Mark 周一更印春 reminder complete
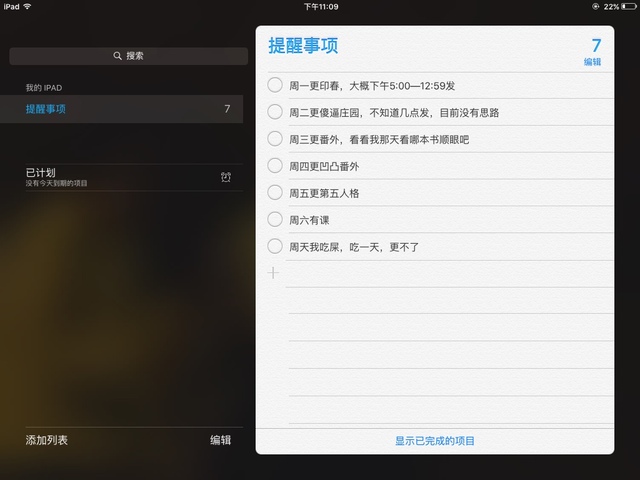This screenshot has height=480, width=640. tap(275, 85)
